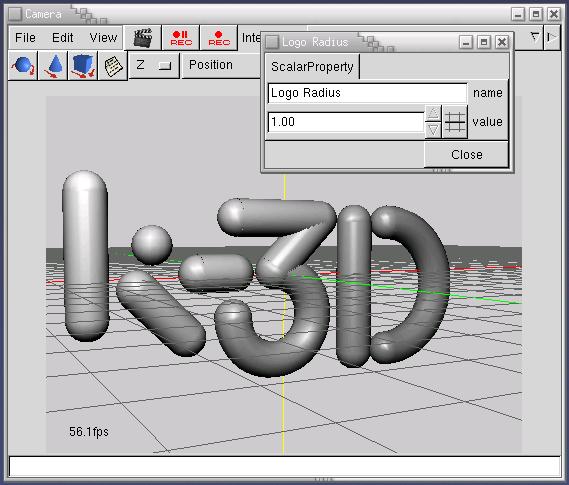Click Close in Logo Radius dialog
The image size is (569, 485).
[x=466, y=155]
